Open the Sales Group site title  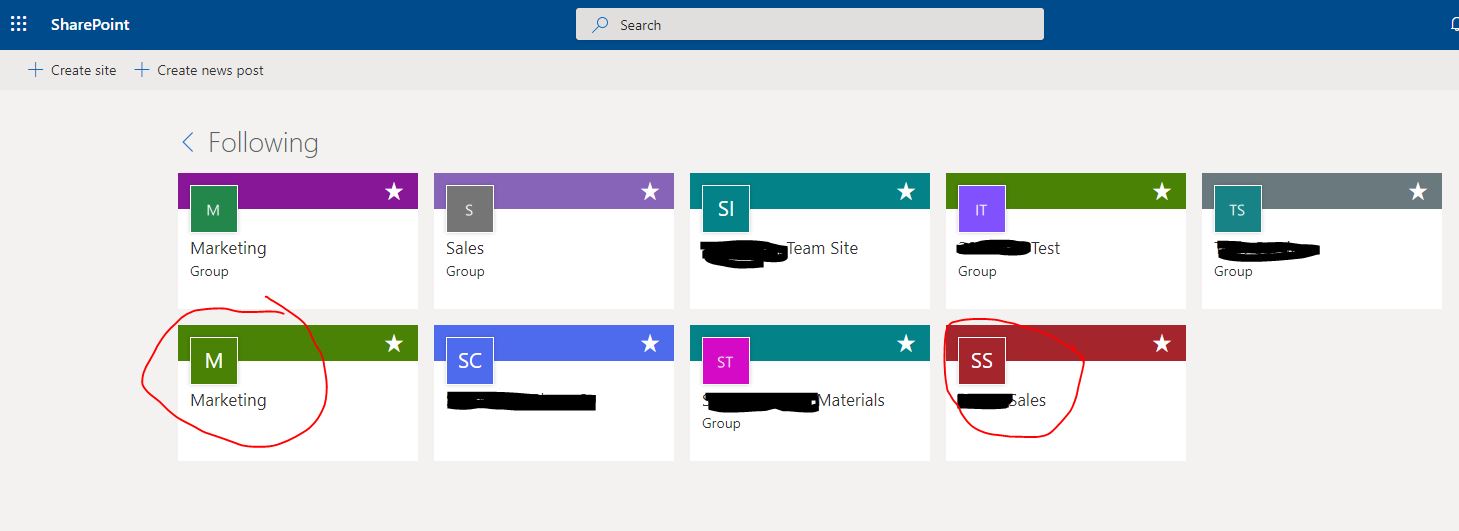(x=465, y=248)
